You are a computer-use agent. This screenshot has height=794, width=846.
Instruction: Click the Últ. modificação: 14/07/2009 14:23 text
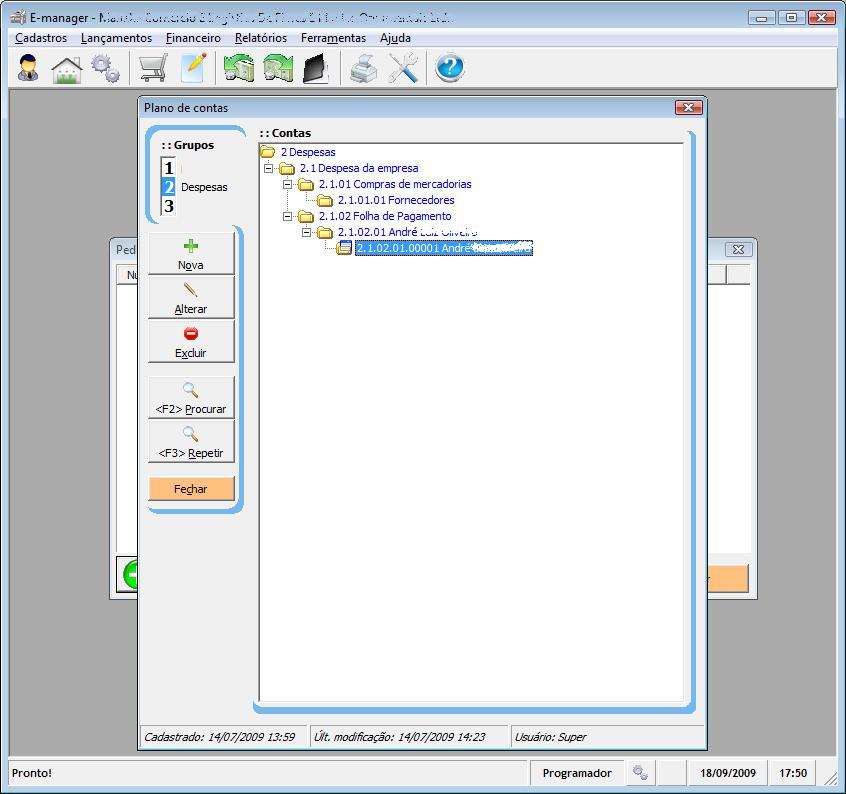399,737
